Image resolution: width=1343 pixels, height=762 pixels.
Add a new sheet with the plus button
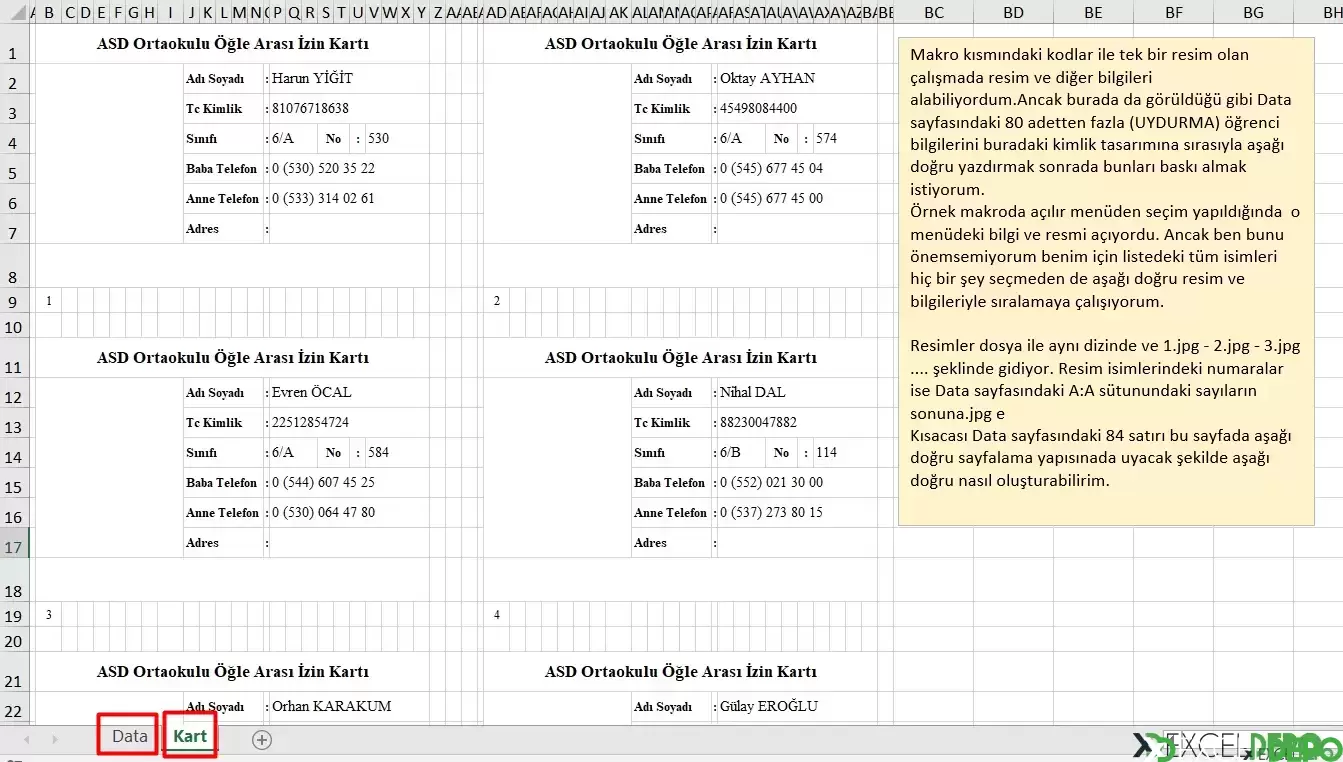[262, 740]
